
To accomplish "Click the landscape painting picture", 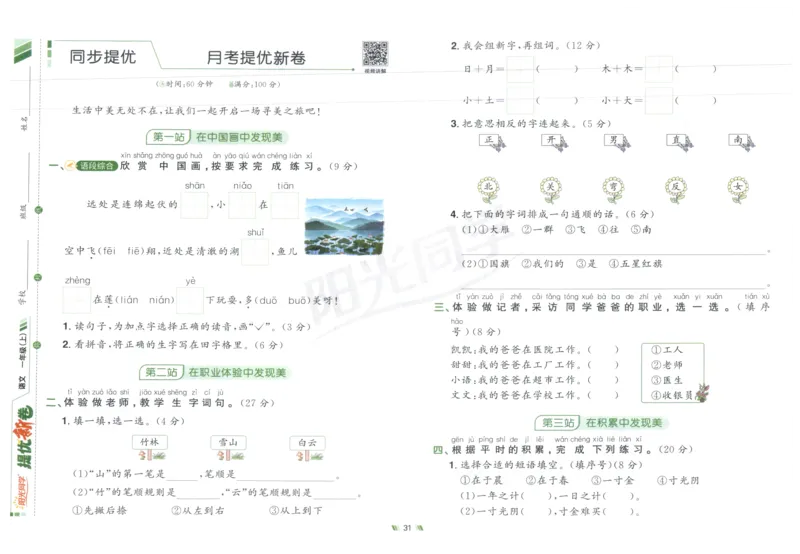I will 344,226.
